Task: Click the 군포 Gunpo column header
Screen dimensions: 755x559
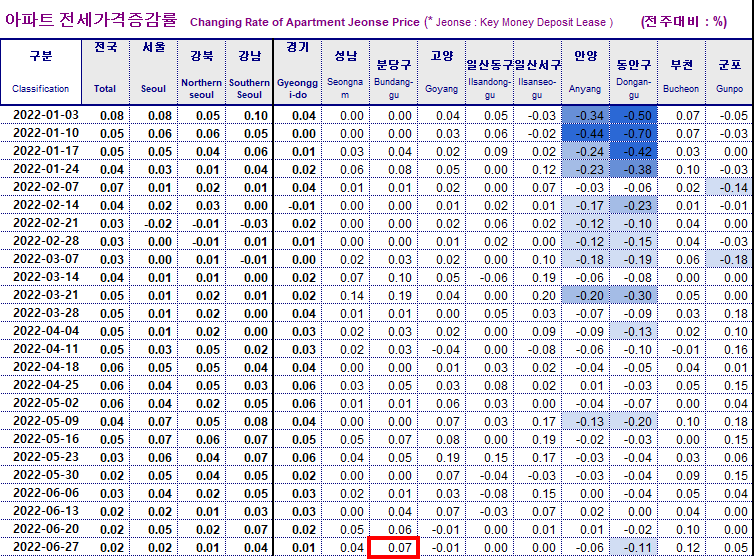Action: coord(729,72)
